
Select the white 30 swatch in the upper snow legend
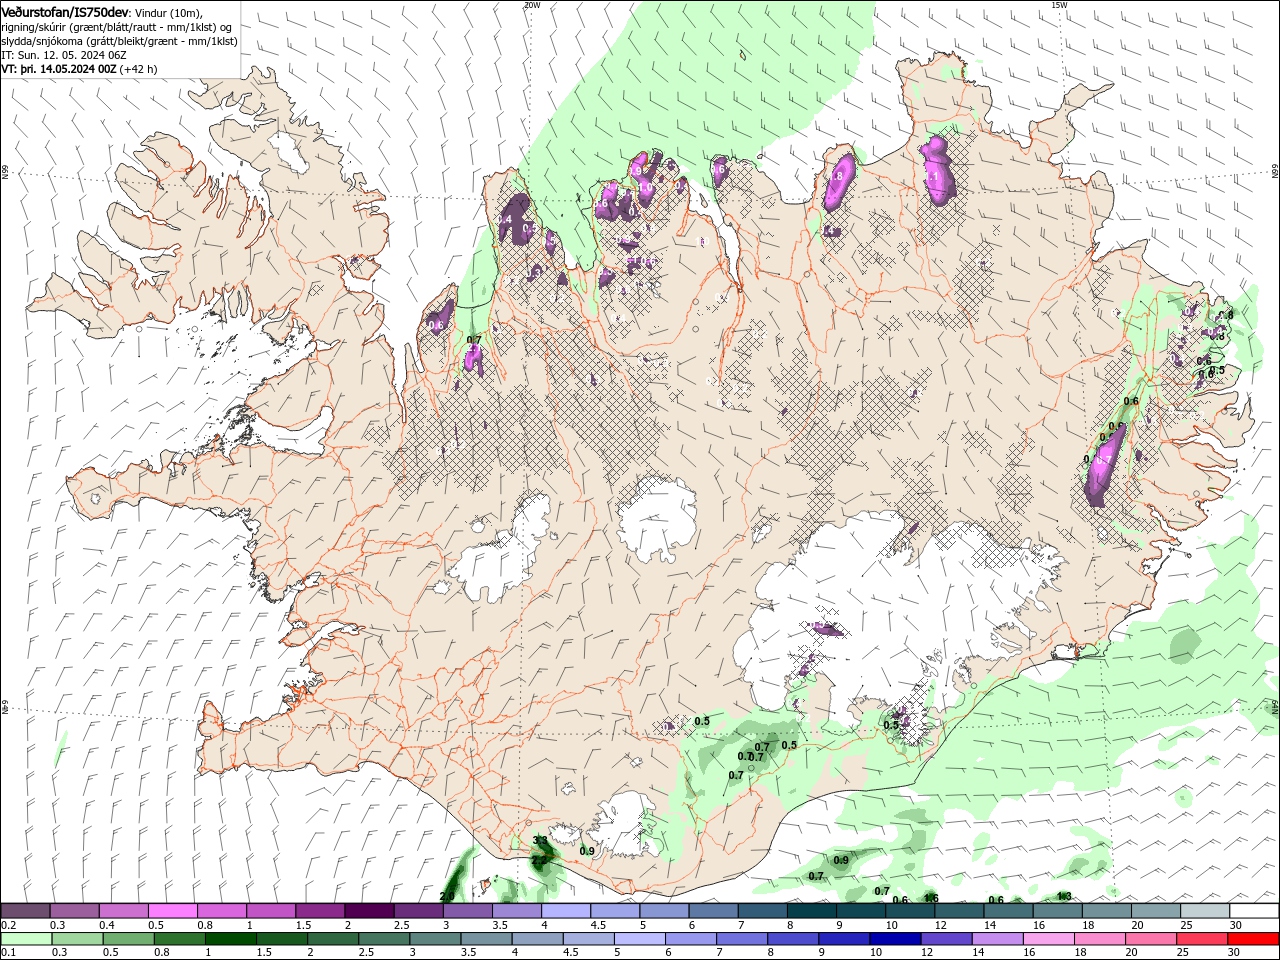[x=1253, y=911]
